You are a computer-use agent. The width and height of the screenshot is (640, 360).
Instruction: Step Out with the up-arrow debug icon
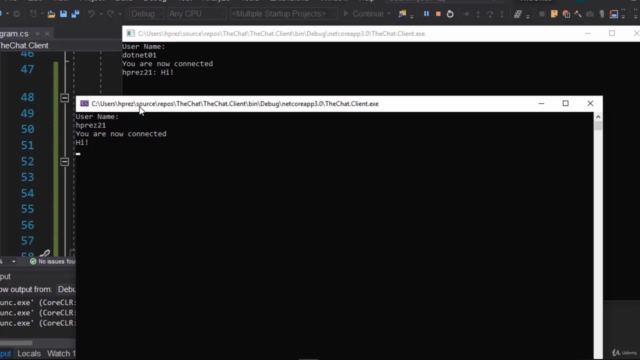502,14
